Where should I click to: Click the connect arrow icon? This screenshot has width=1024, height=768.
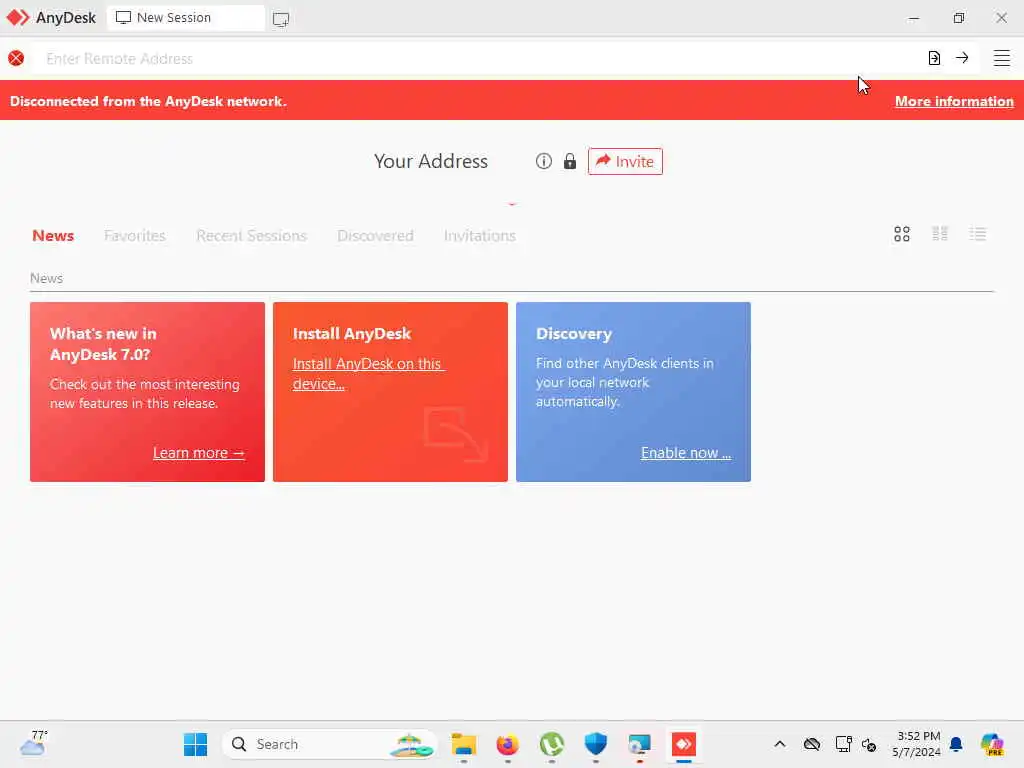tap(962, 58)
